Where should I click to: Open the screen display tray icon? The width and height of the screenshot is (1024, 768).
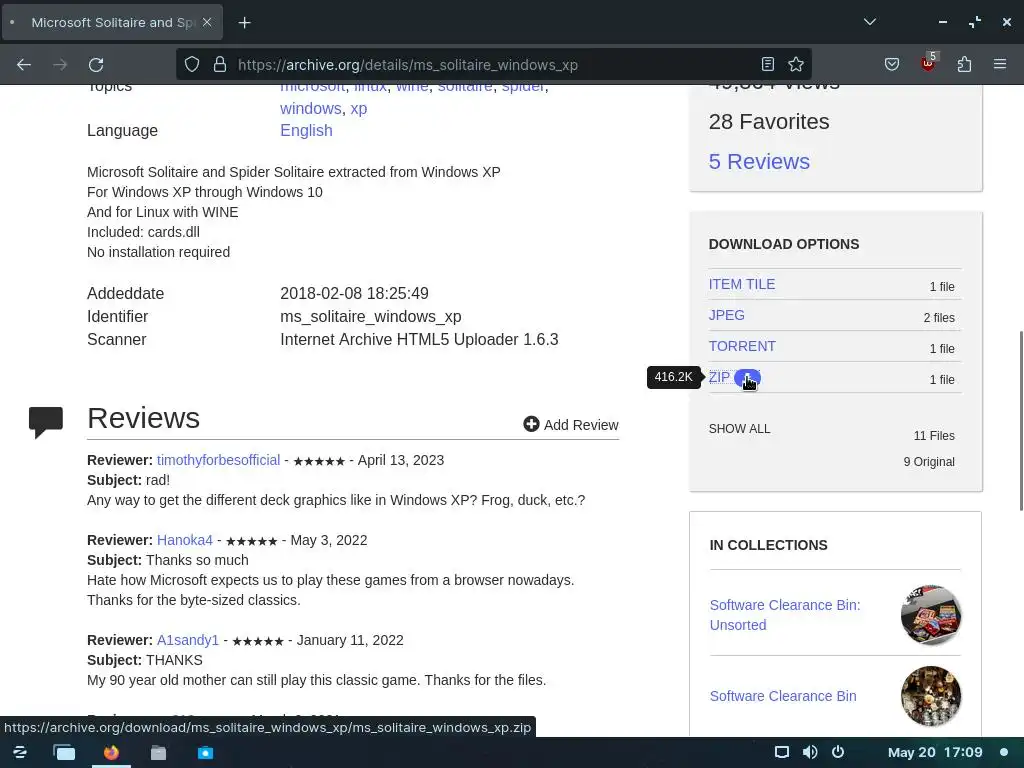click(782, 752)
